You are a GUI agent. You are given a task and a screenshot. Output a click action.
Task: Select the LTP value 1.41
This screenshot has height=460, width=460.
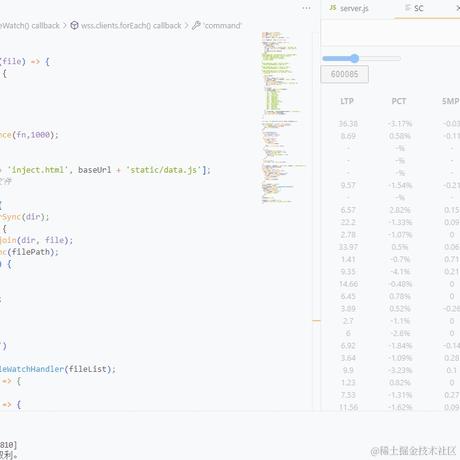click(x=348, y=259)
